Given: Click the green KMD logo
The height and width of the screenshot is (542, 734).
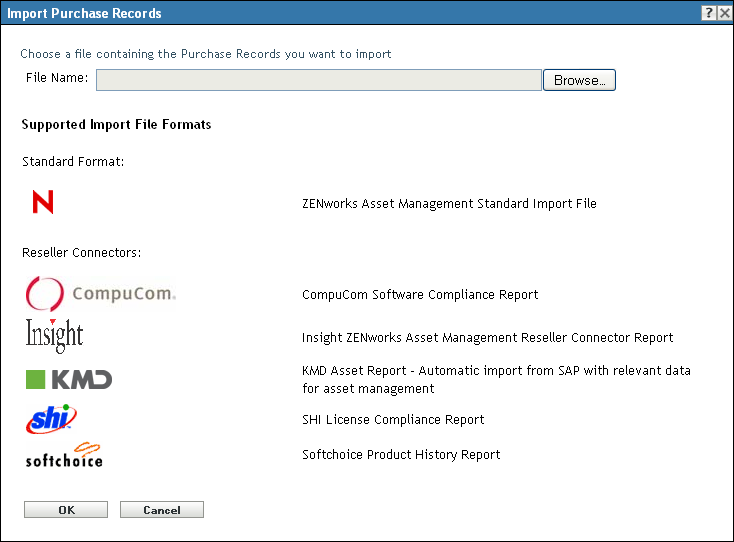Looking at the screenshot, I should pos(68,379).
